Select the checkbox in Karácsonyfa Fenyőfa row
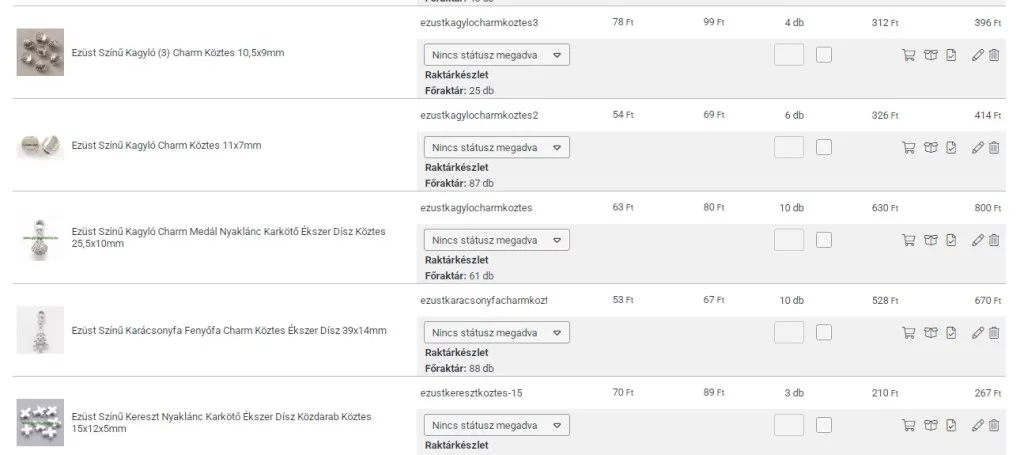Image resolution: width=1024 pixels, height=455 pixels. [x=824, y=332]
